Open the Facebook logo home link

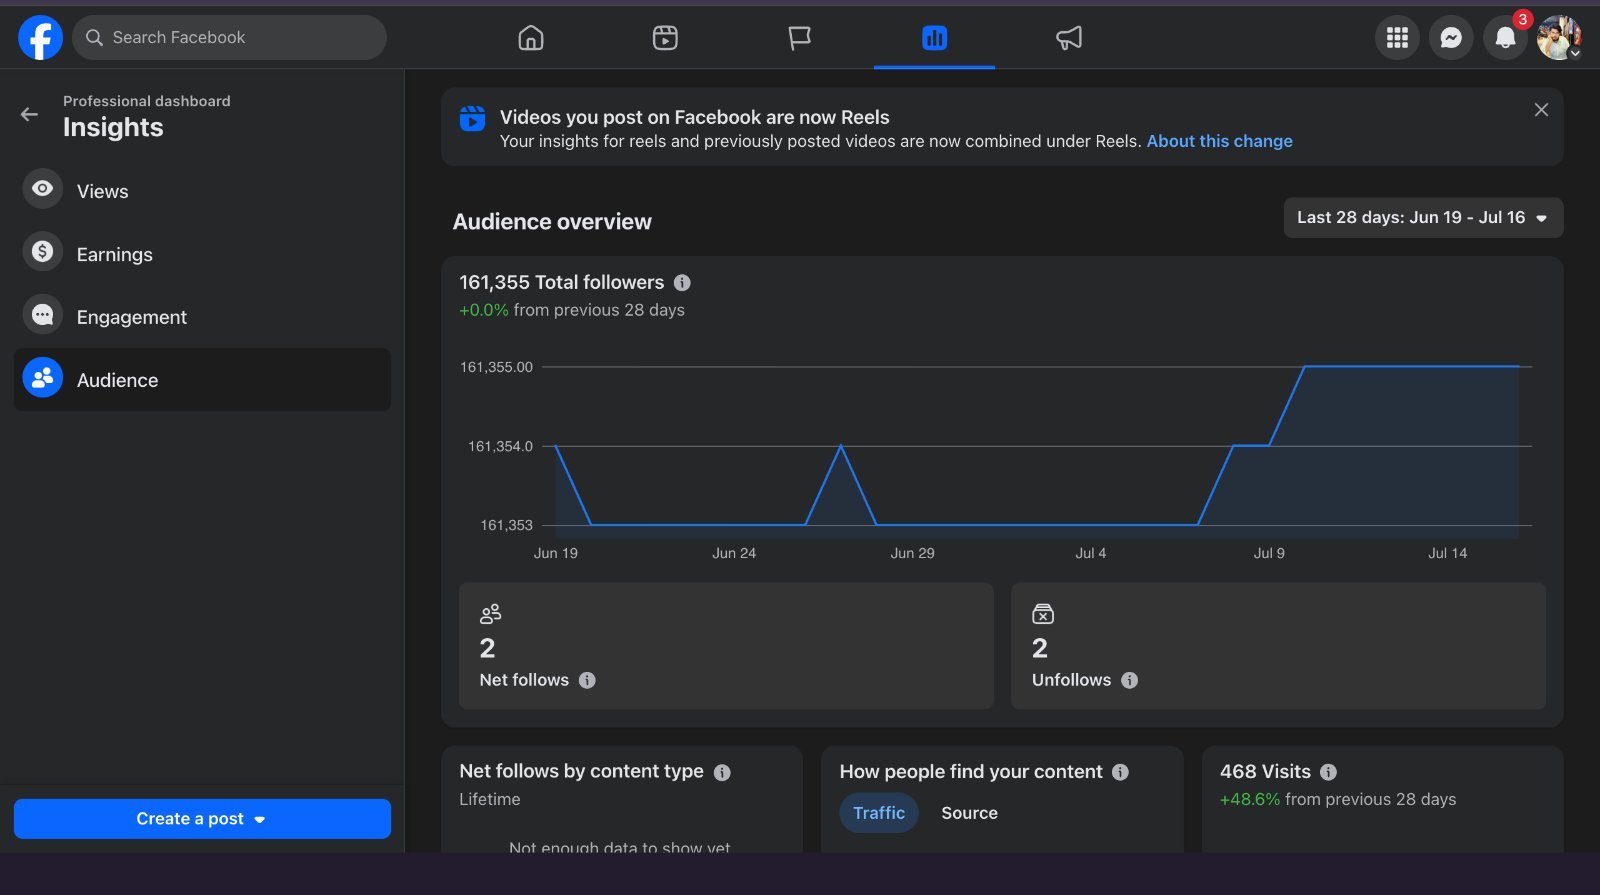click(40, 38)
